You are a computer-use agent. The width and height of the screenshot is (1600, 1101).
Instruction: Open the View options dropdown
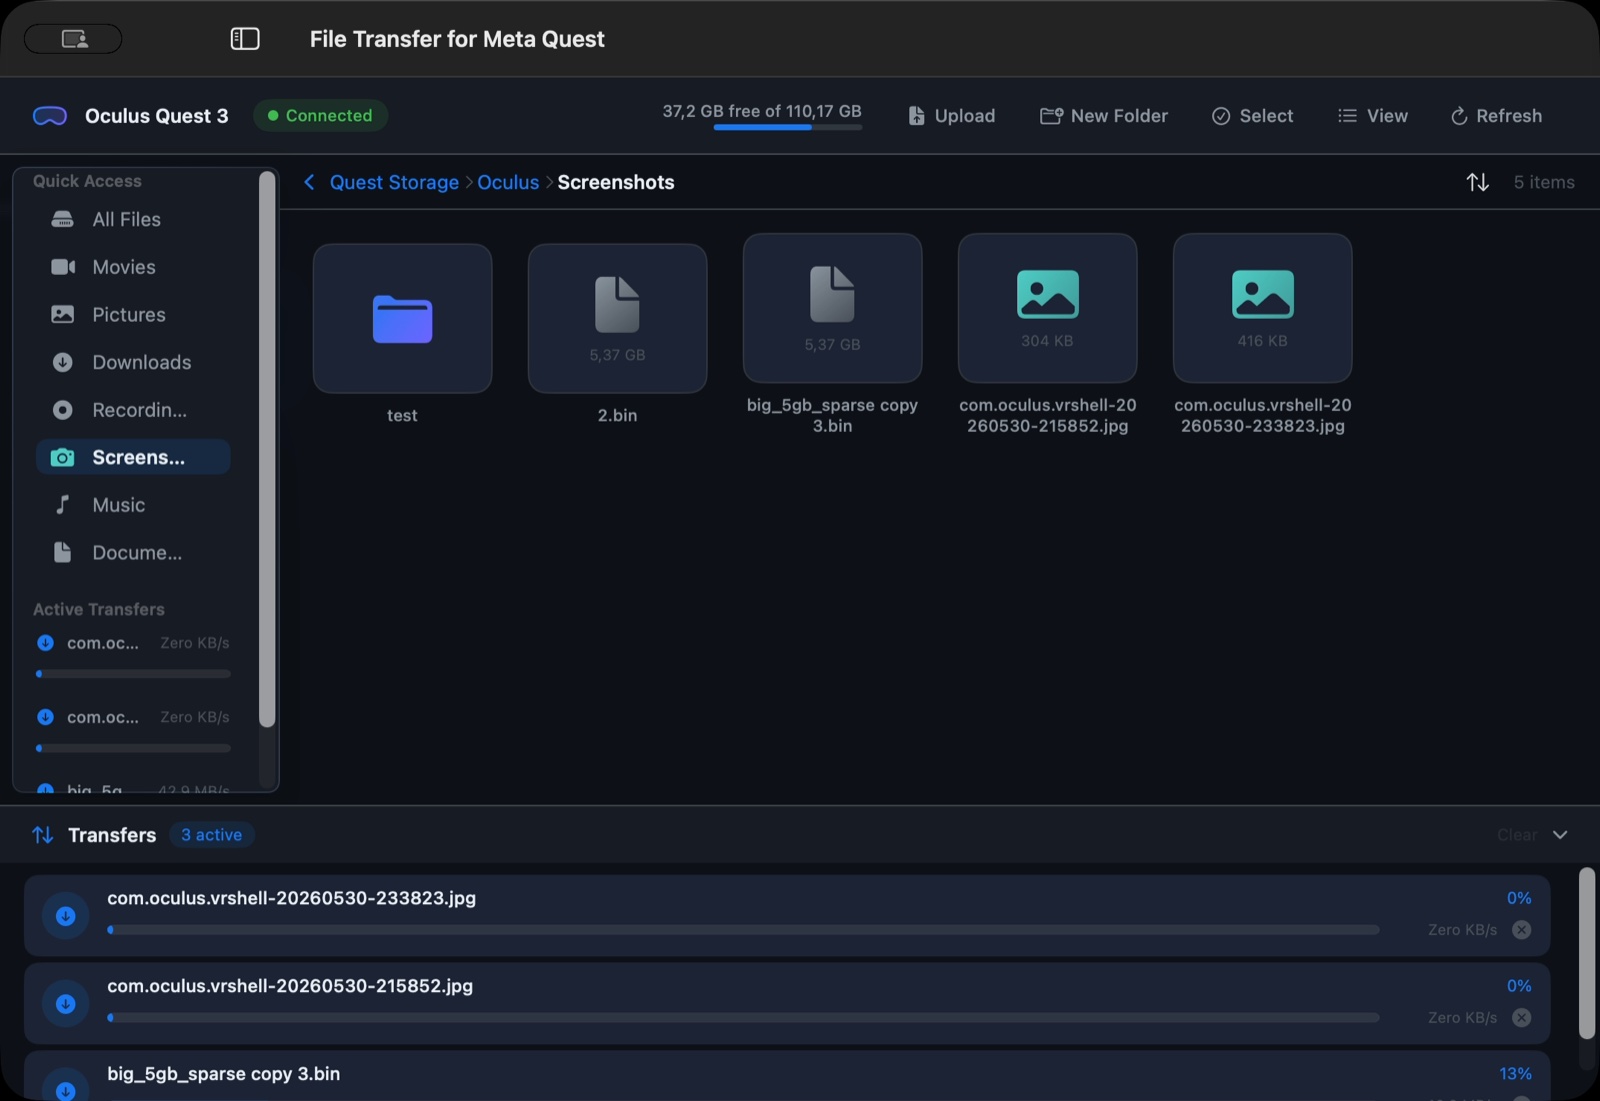click(1372, 116)
